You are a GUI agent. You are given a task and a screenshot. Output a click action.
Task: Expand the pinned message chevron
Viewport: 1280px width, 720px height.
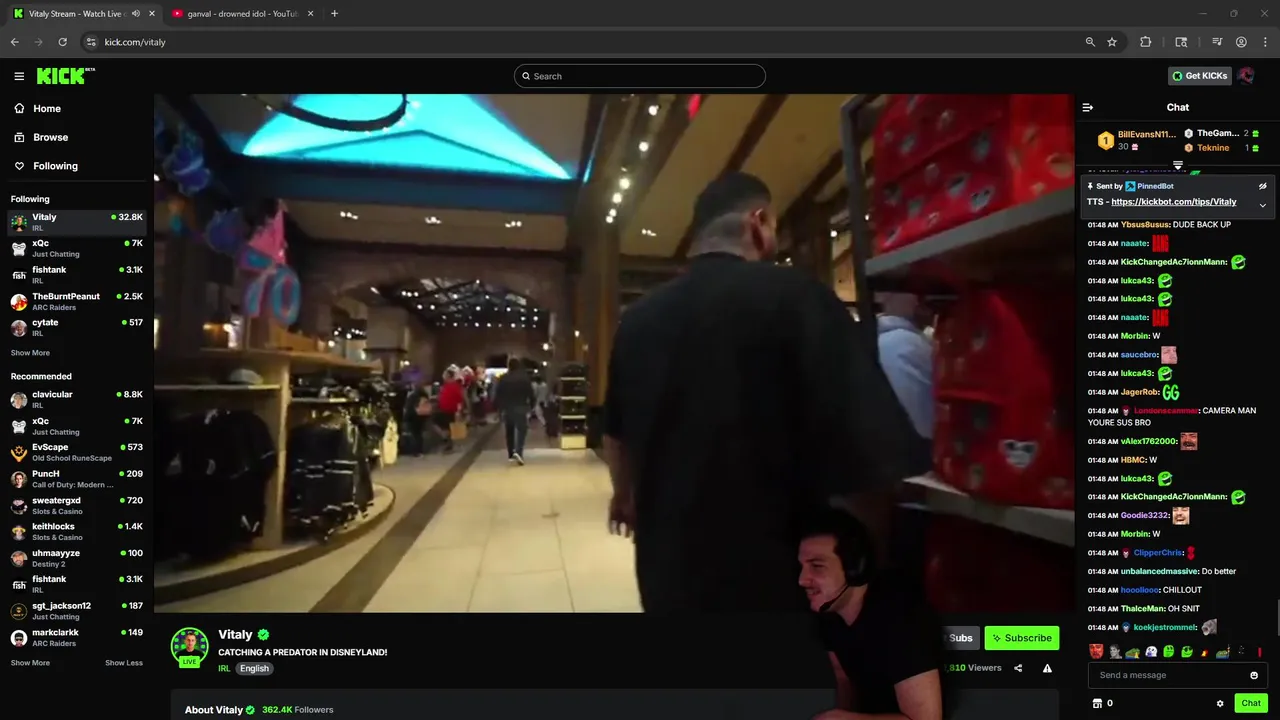[x=1263, y=205]
